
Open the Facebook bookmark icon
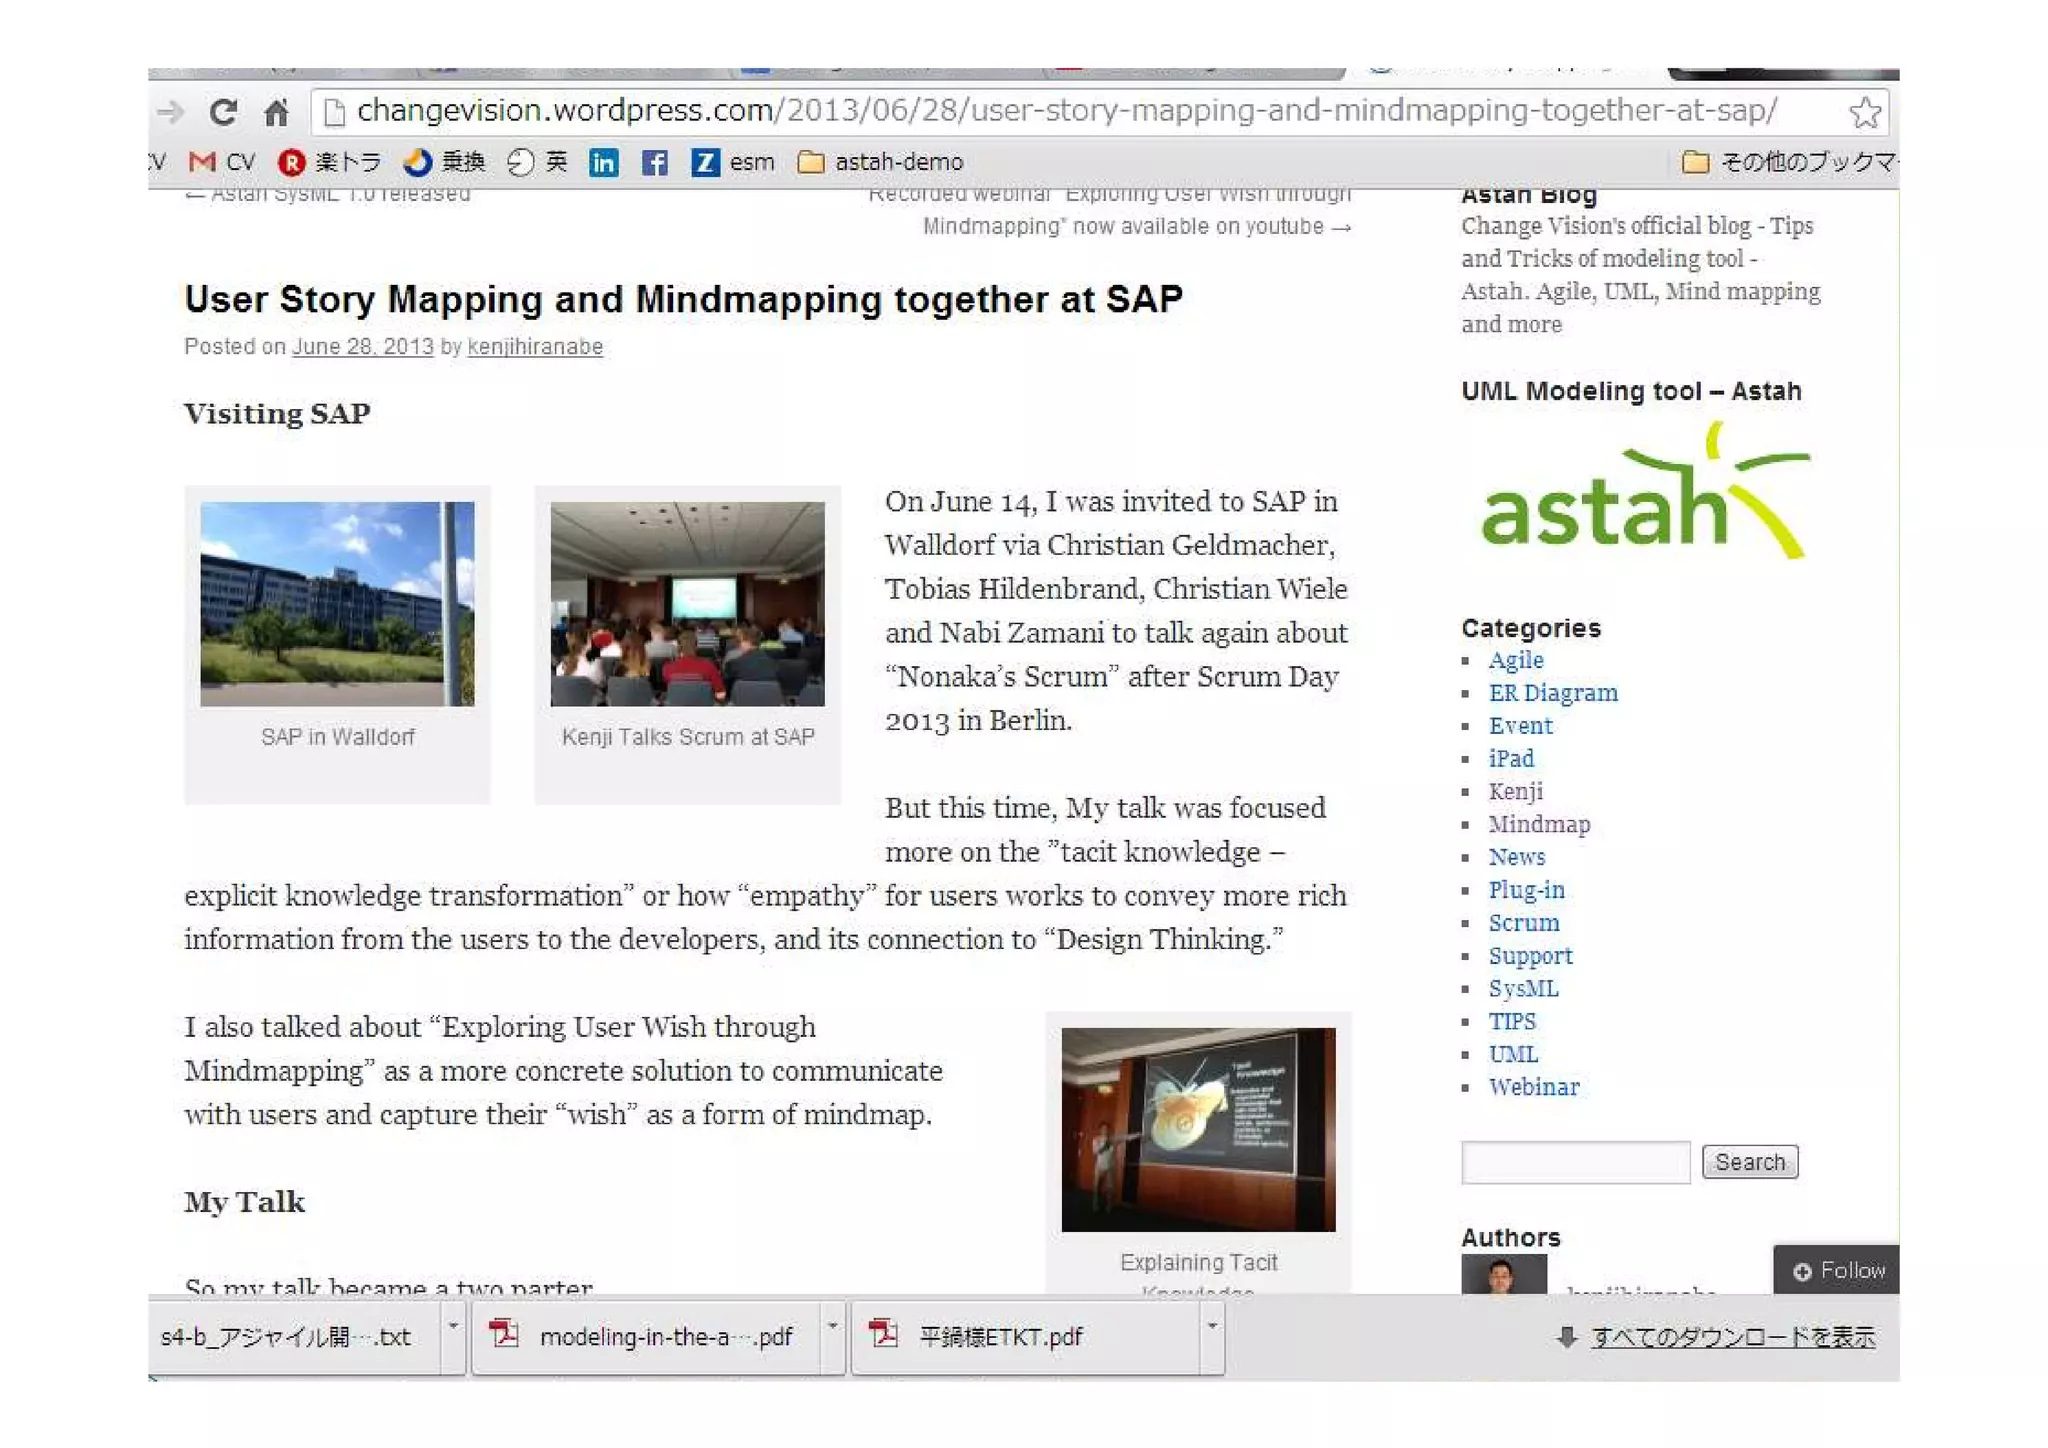pyautogui.click(x=654, y=162)
